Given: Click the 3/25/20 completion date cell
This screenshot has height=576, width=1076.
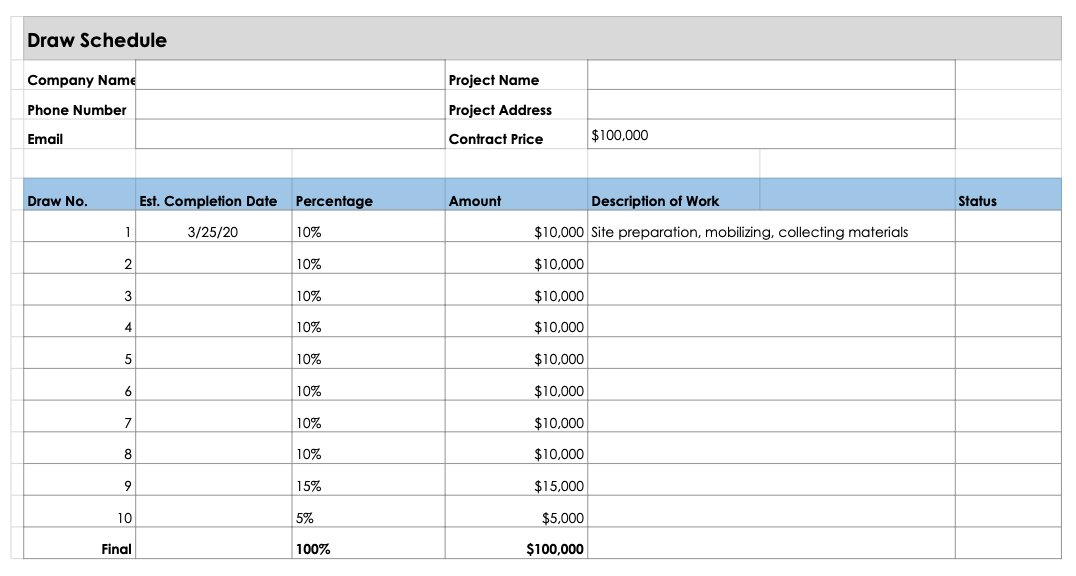Looking at the screenshot, I should [213, 232].
